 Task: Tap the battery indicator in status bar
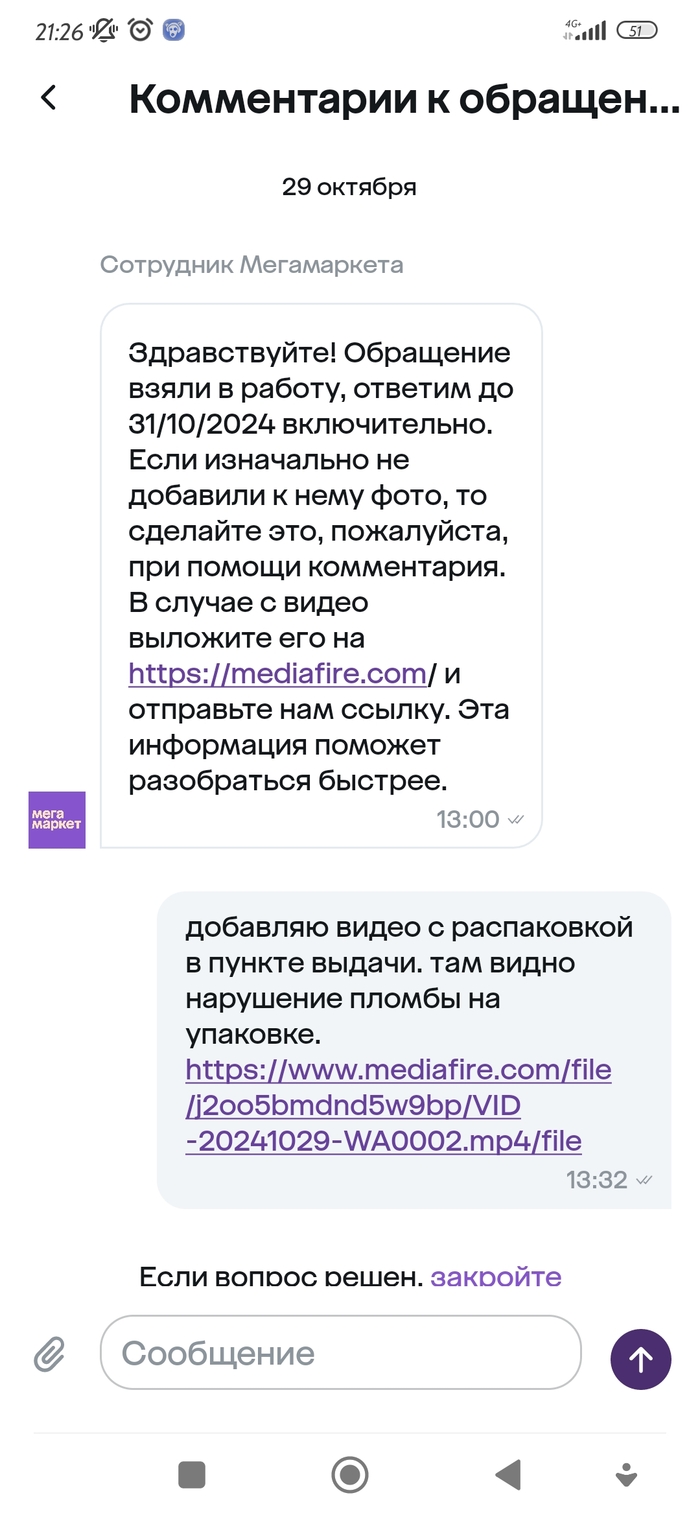tap(636, 31)
